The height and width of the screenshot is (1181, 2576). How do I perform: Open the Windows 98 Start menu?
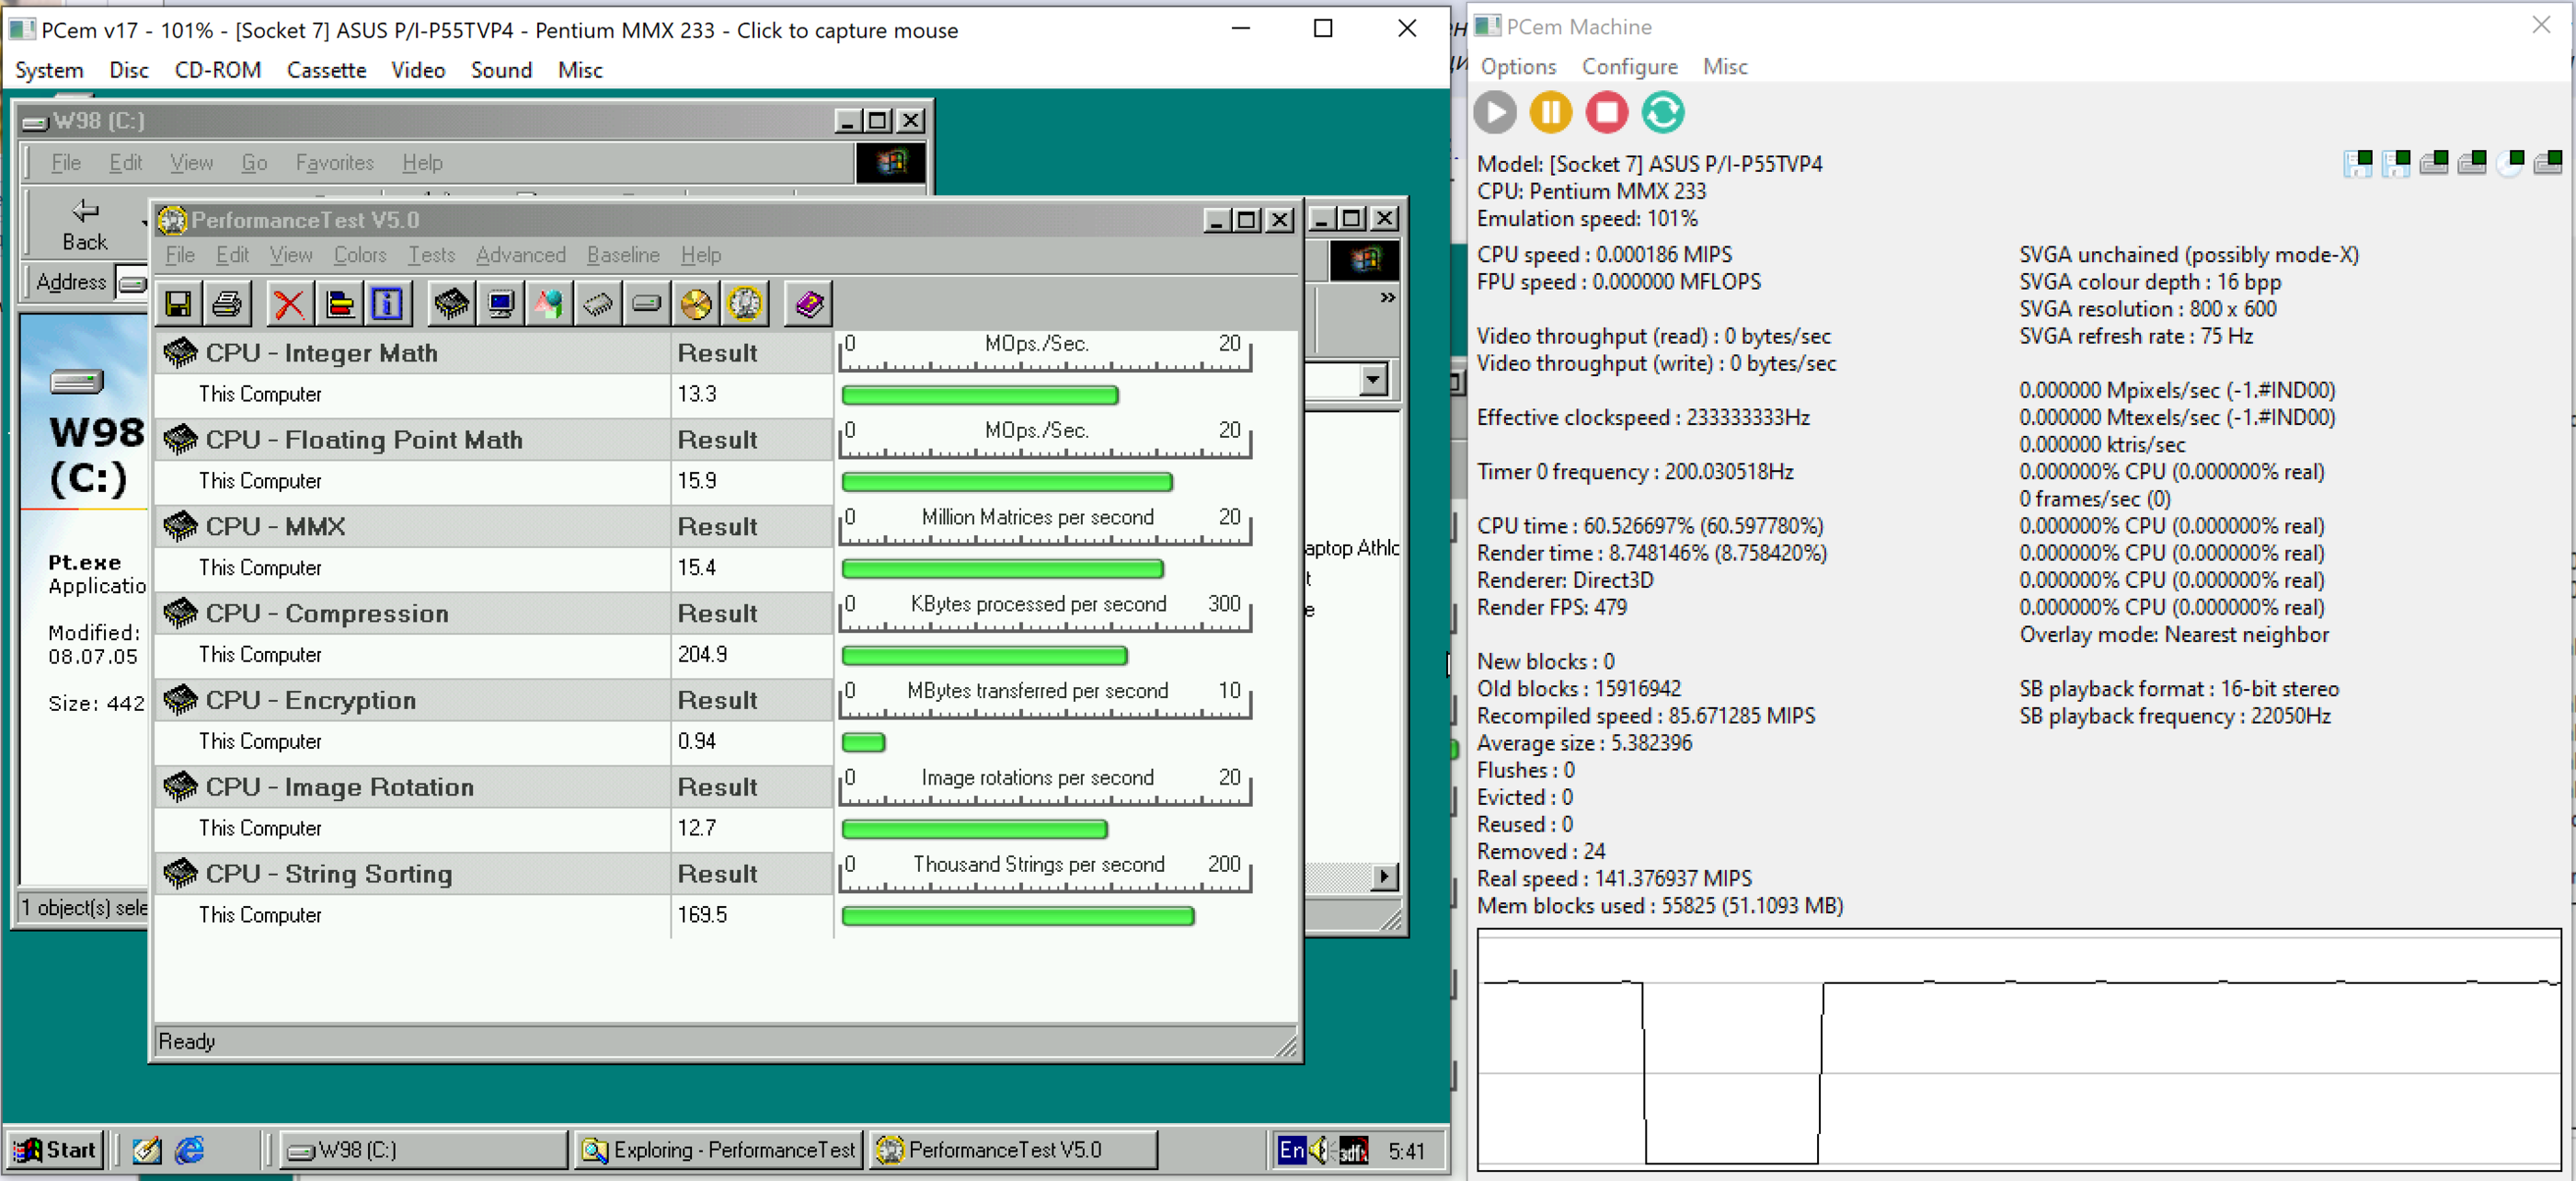pos(55,1149)
